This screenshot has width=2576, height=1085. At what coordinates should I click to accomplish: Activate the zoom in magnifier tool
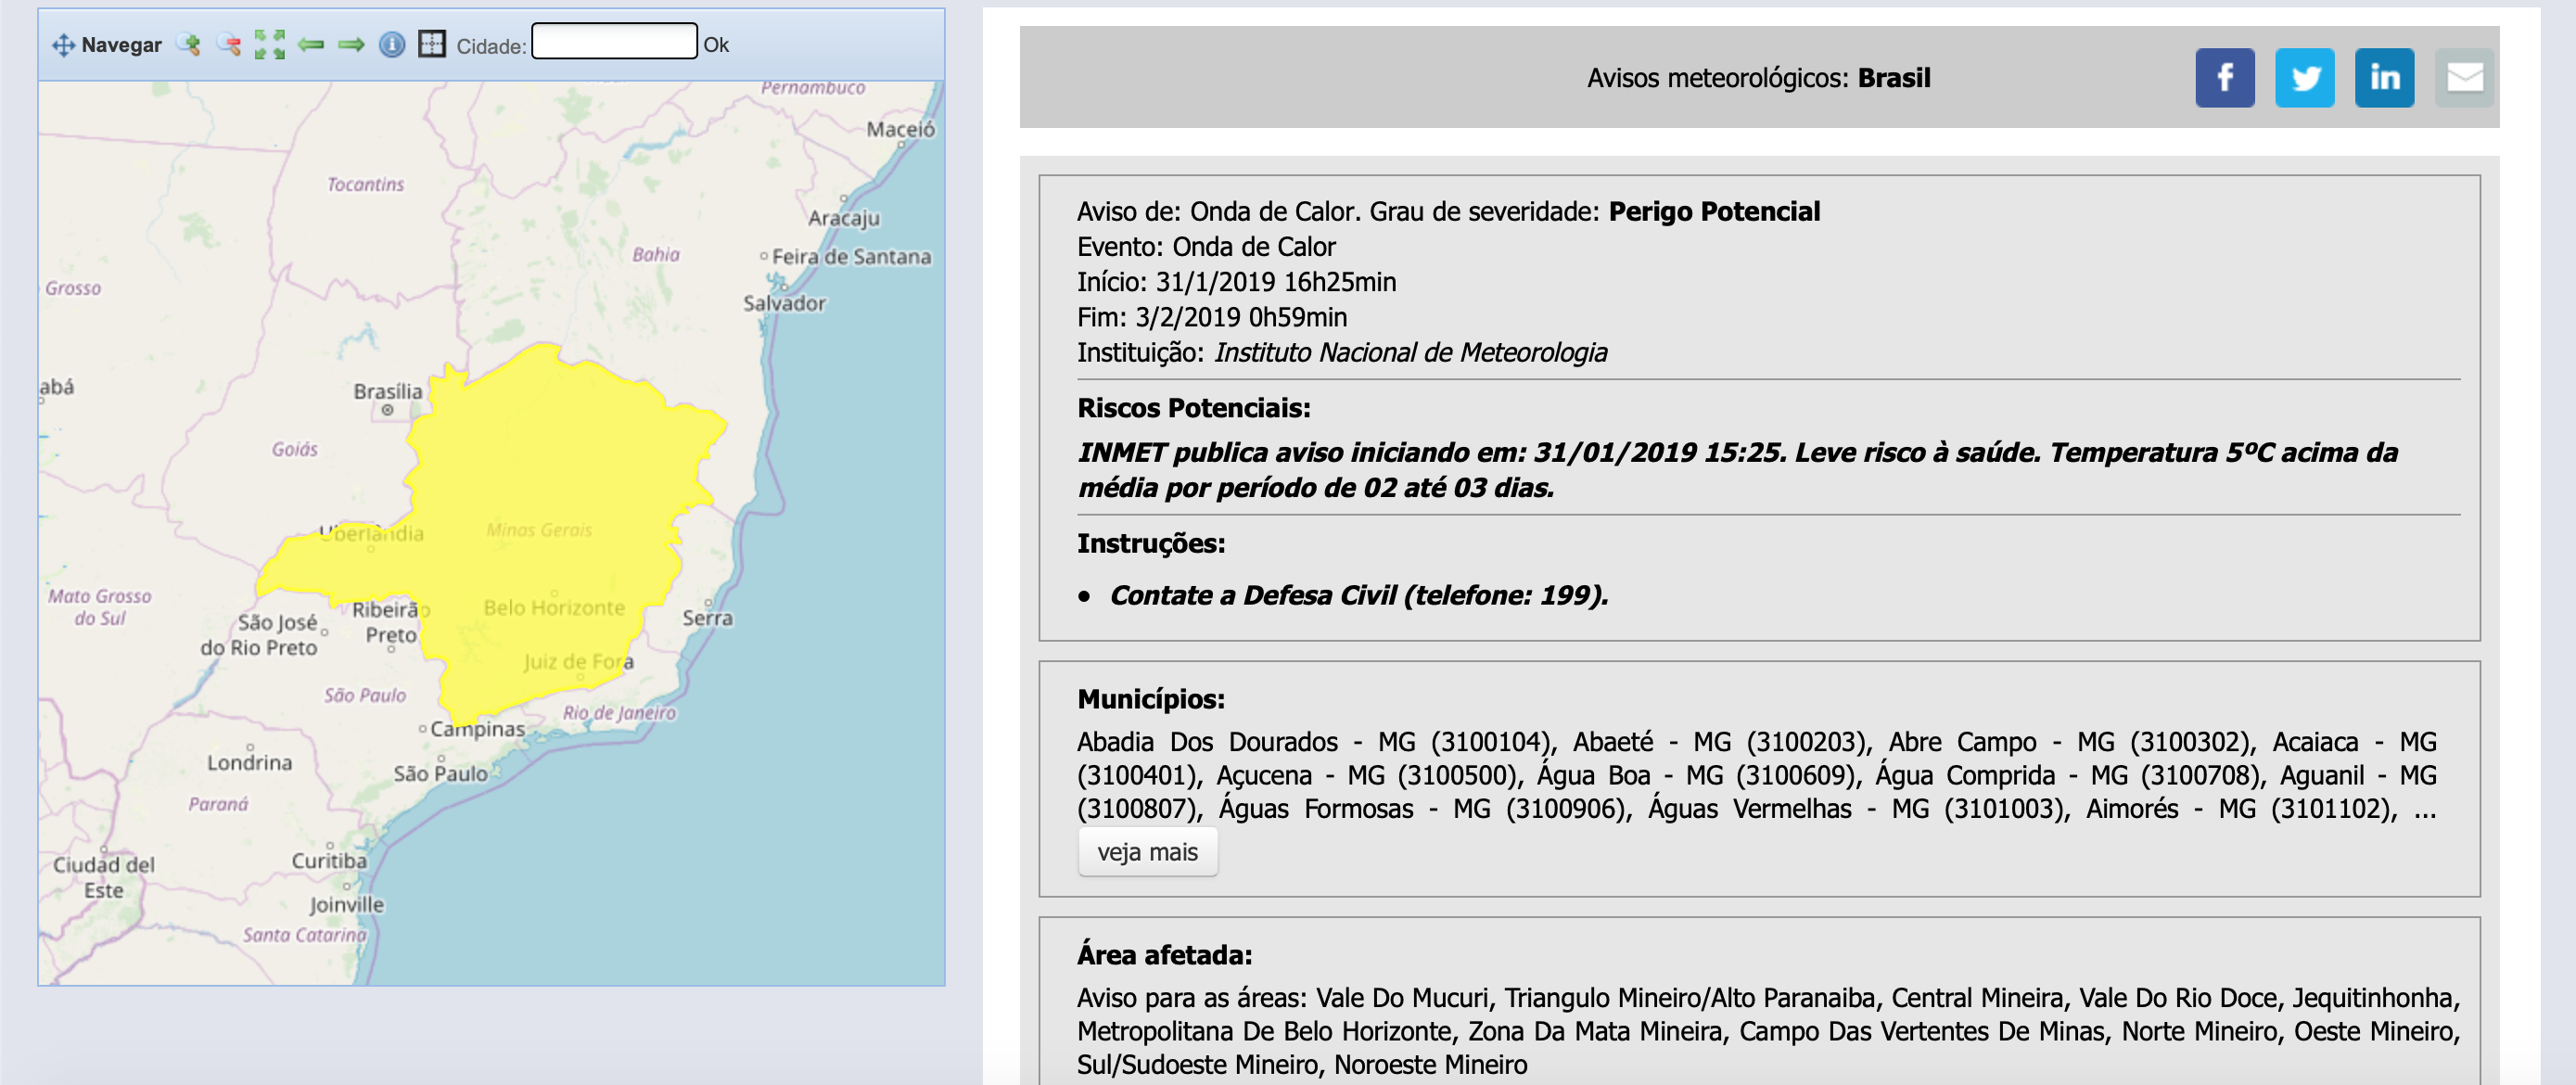[x=189, y=45]
